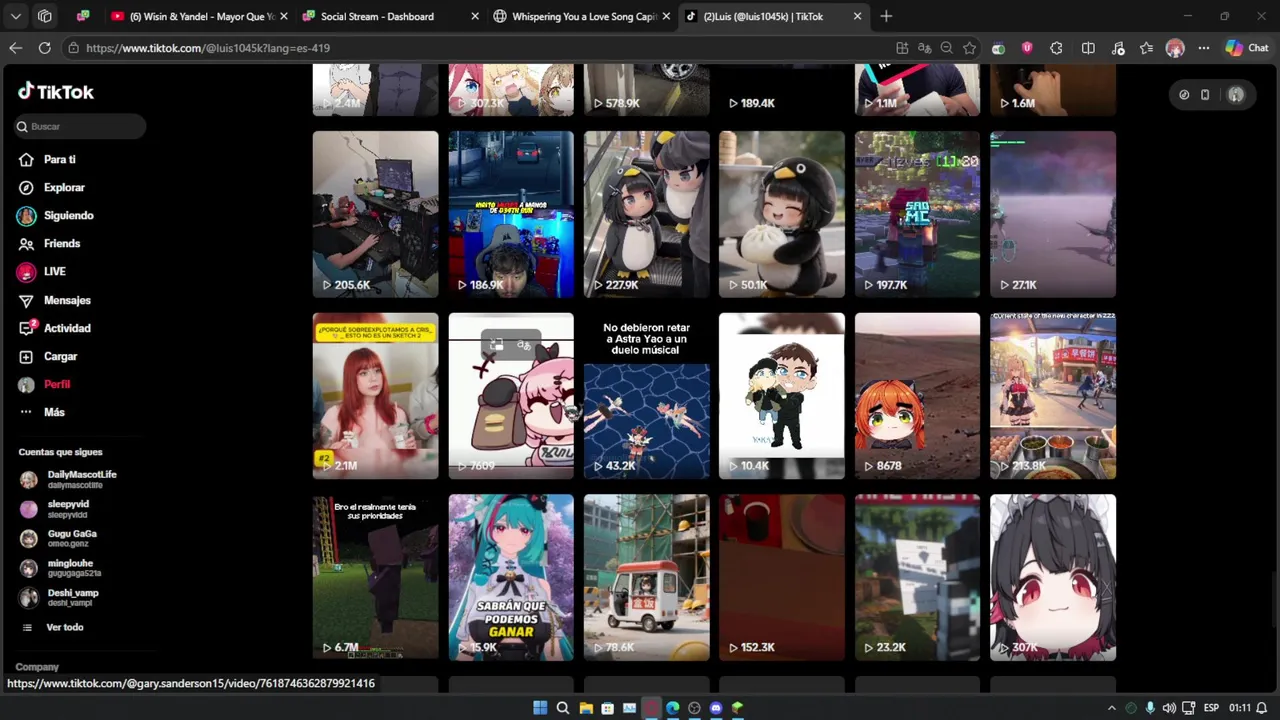The width and height of the screenshot is (1280, 720).
Task: Show hidden system tray icons
Action: [1111, 708]
